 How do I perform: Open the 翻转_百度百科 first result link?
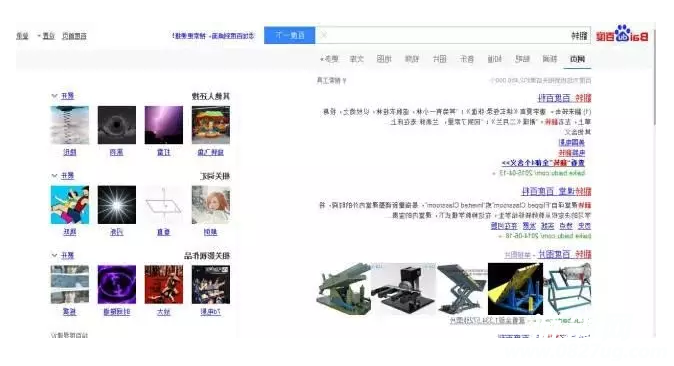pyautogui.click(x=564, y=98)
